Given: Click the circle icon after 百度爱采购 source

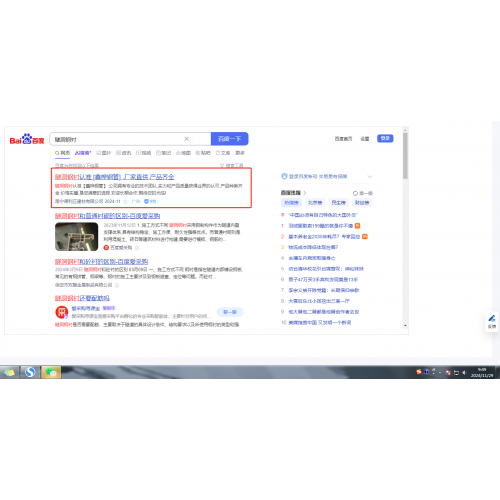Looking at the screenshot, I should [x=137, y=248].
